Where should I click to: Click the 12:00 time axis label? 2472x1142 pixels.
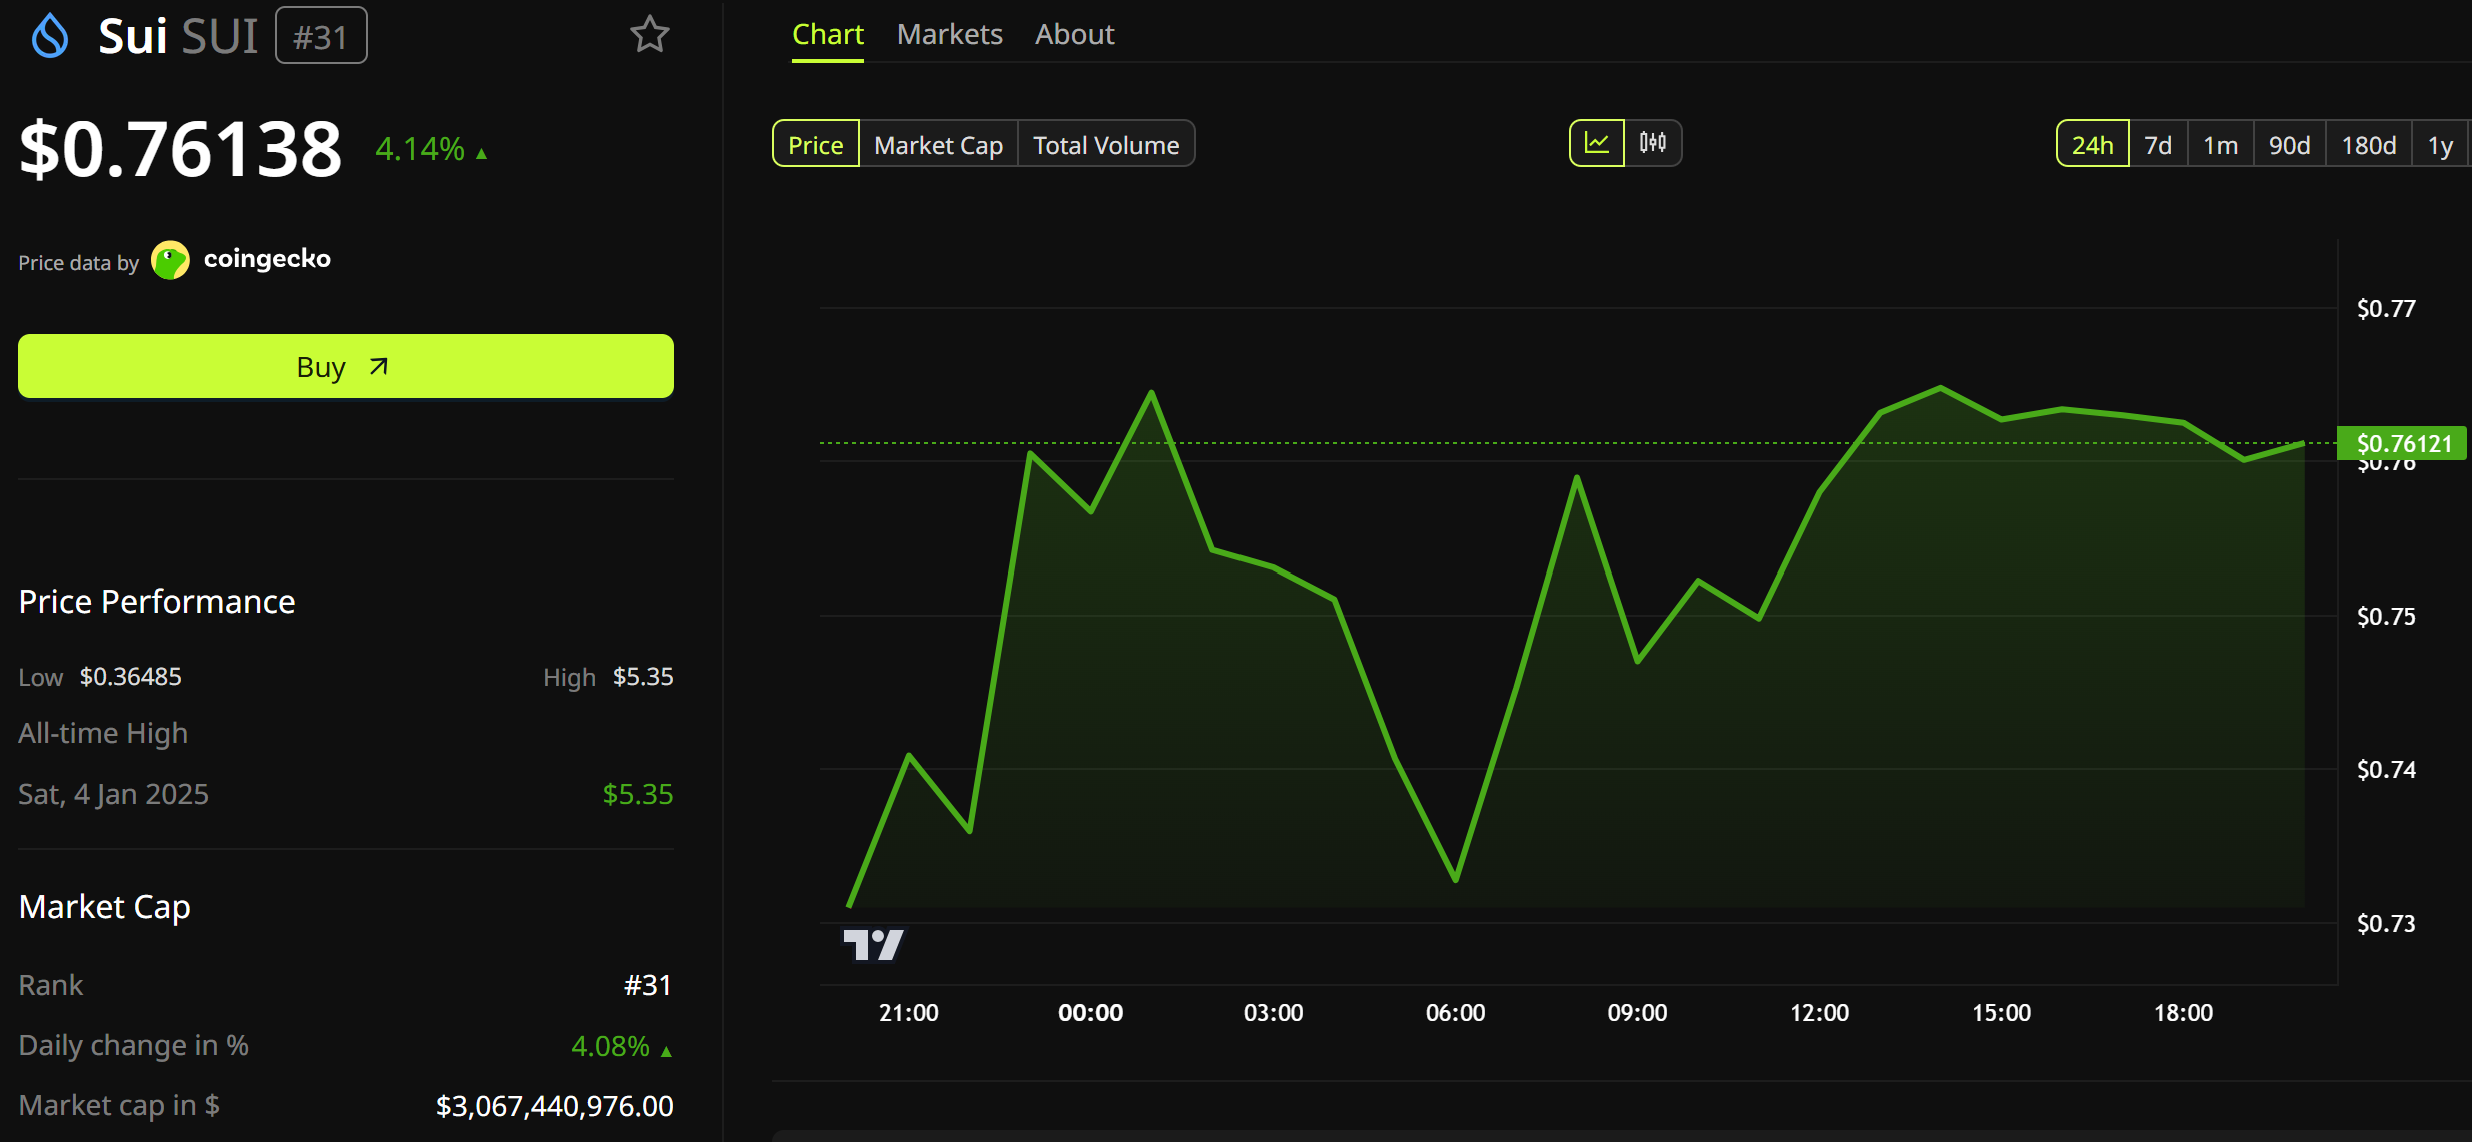[1819, 1013]
